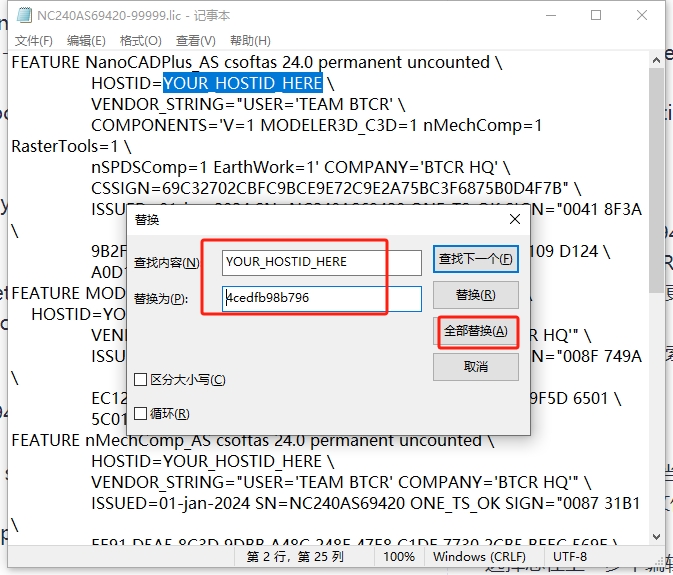Click status bar 第 2 行, 第 25 列
This screenshot has height=575, width=673.
coord(295,557)
